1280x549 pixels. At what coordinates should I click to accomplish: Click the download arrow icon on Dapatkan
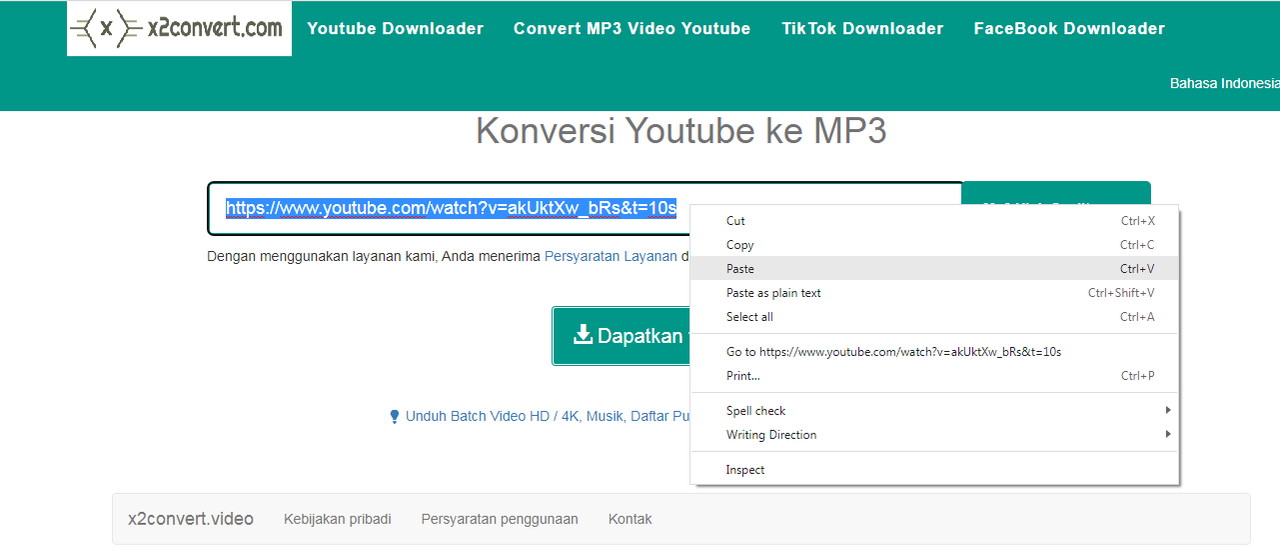(583, 335)
